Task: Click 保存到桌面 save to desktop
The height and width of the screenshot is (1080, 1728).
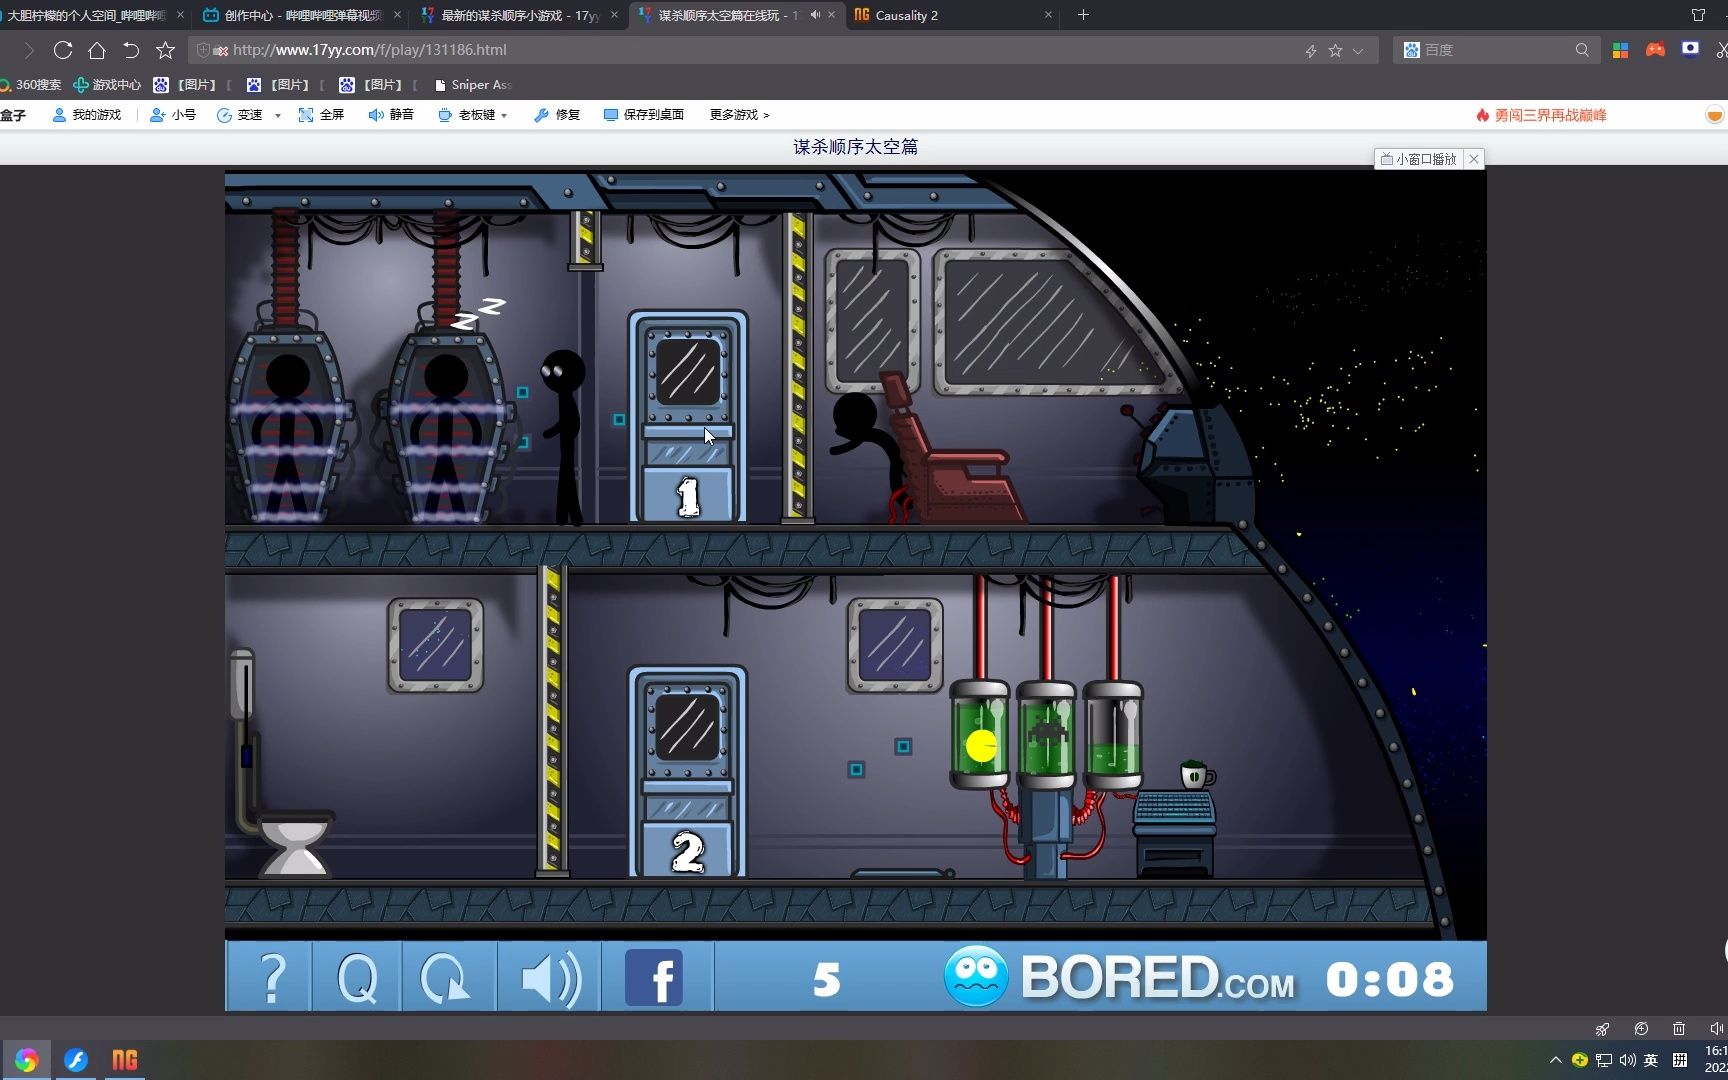Action: tap(644, 115)
